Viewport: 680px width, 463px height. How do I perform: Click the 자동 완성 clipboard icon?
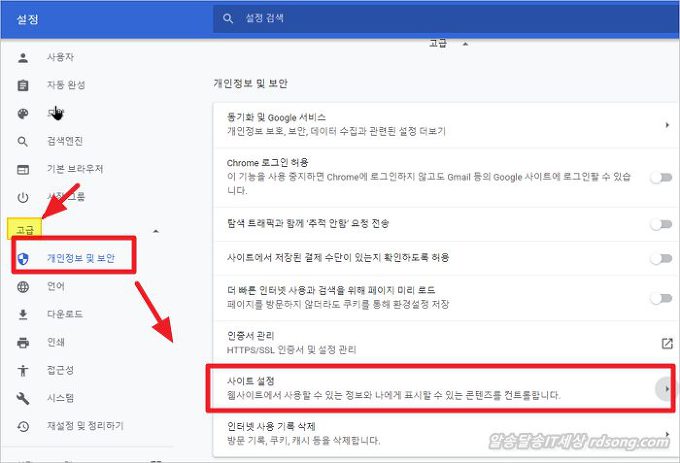tap(23, 85)
